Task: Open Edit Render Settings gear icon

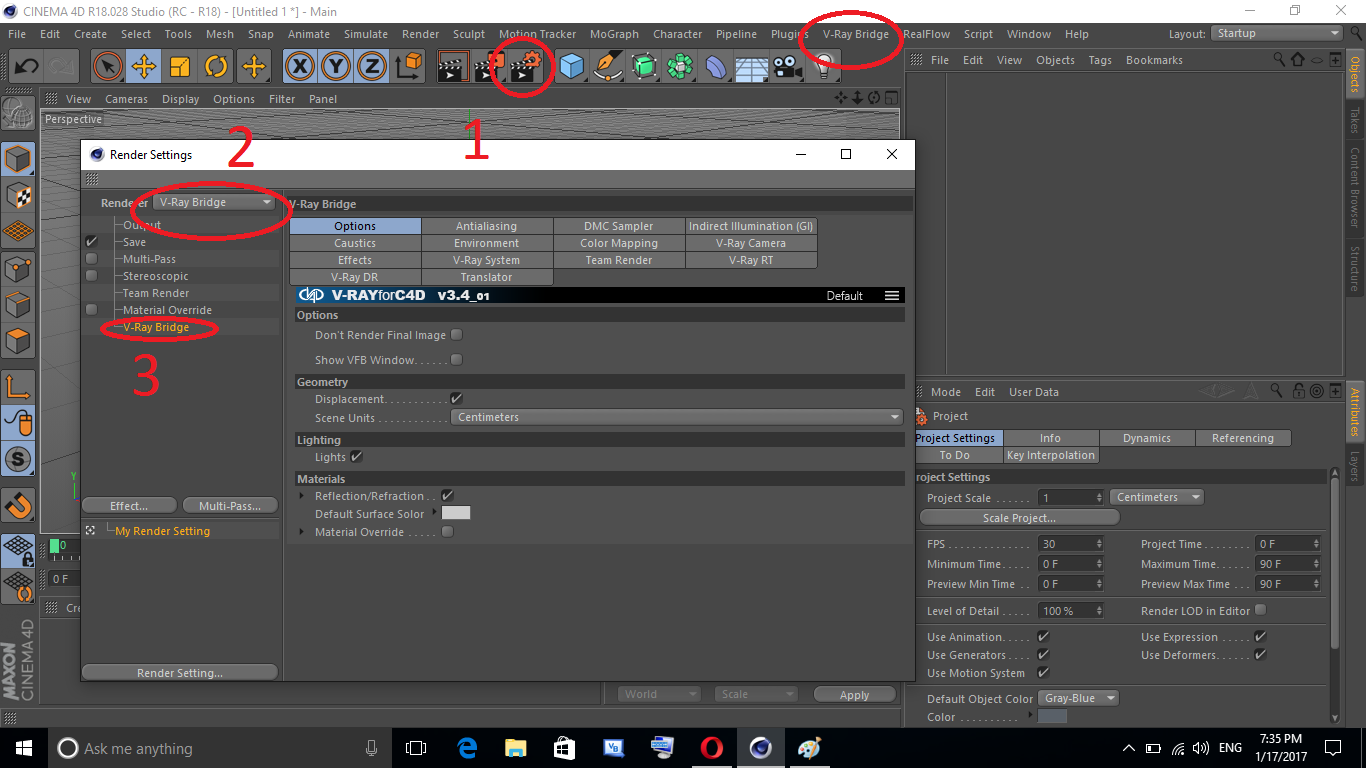Action: 526,67
